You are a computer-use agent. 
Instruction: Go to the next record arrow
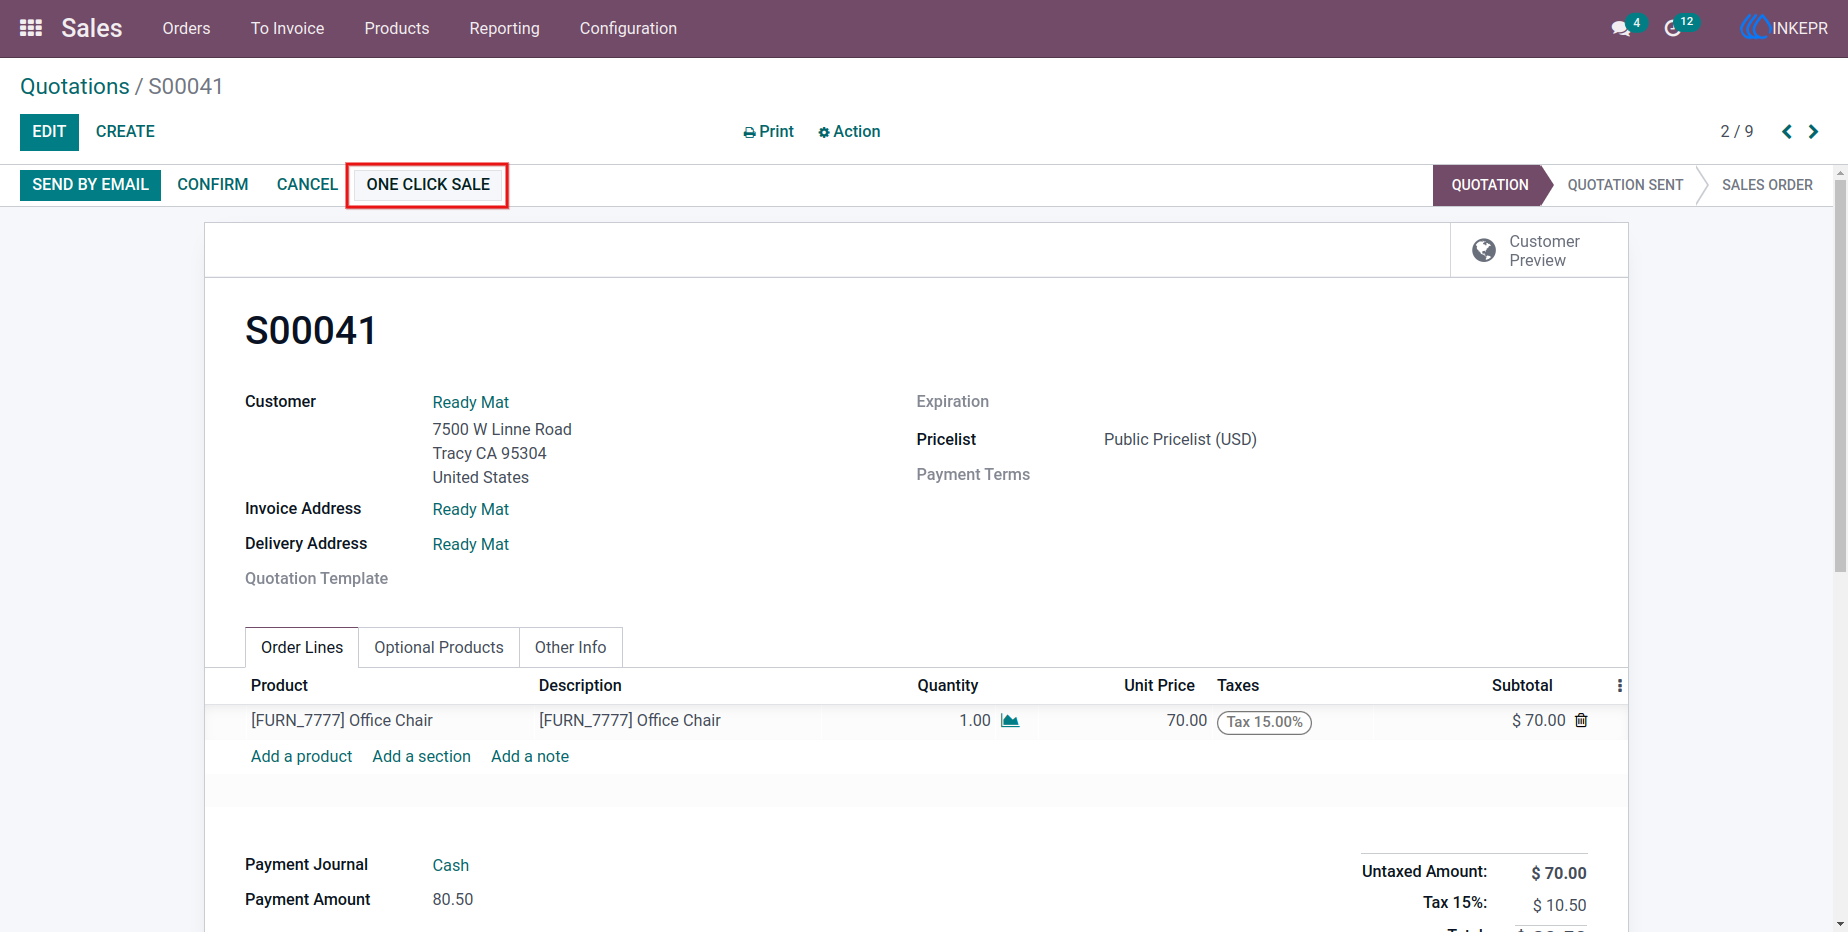pyautogui.click(x=1813, y=132)
